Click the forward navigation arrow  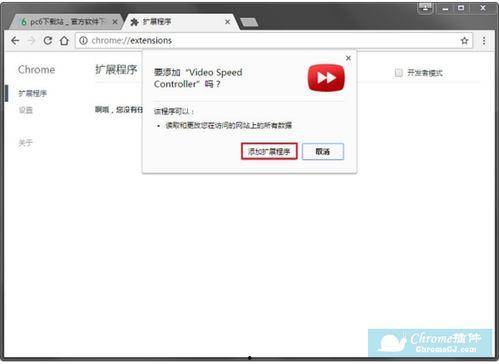(32, 41)
